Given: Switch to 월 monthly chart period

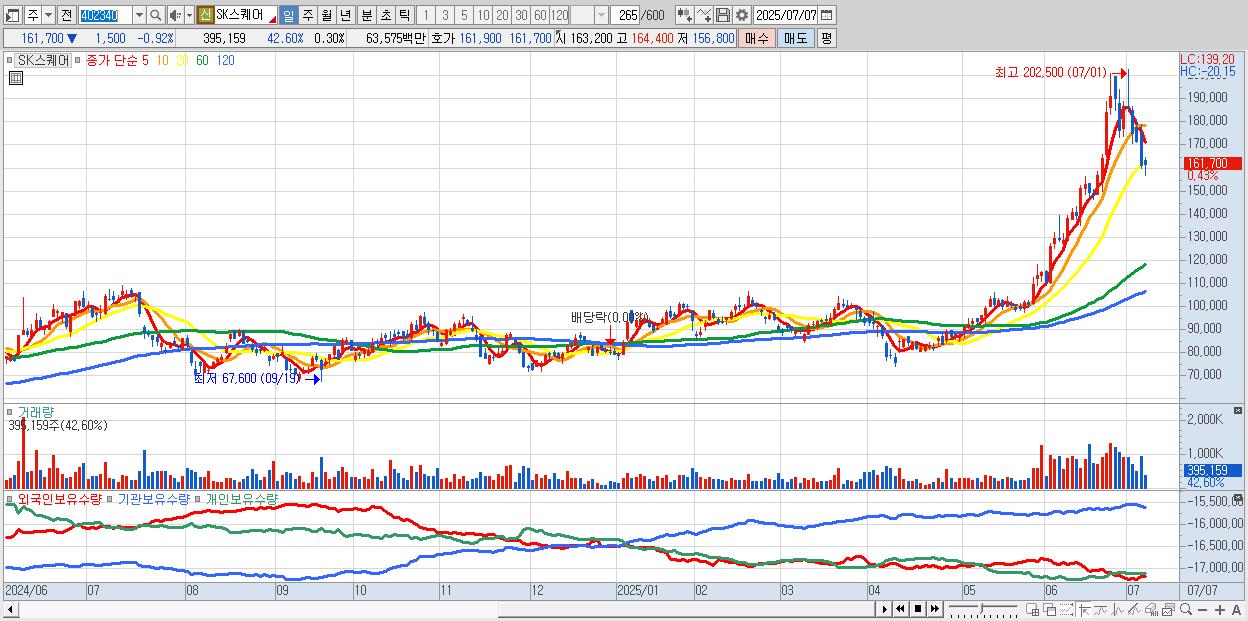Looking at the screenshot, I should click(x=326, y=15).
